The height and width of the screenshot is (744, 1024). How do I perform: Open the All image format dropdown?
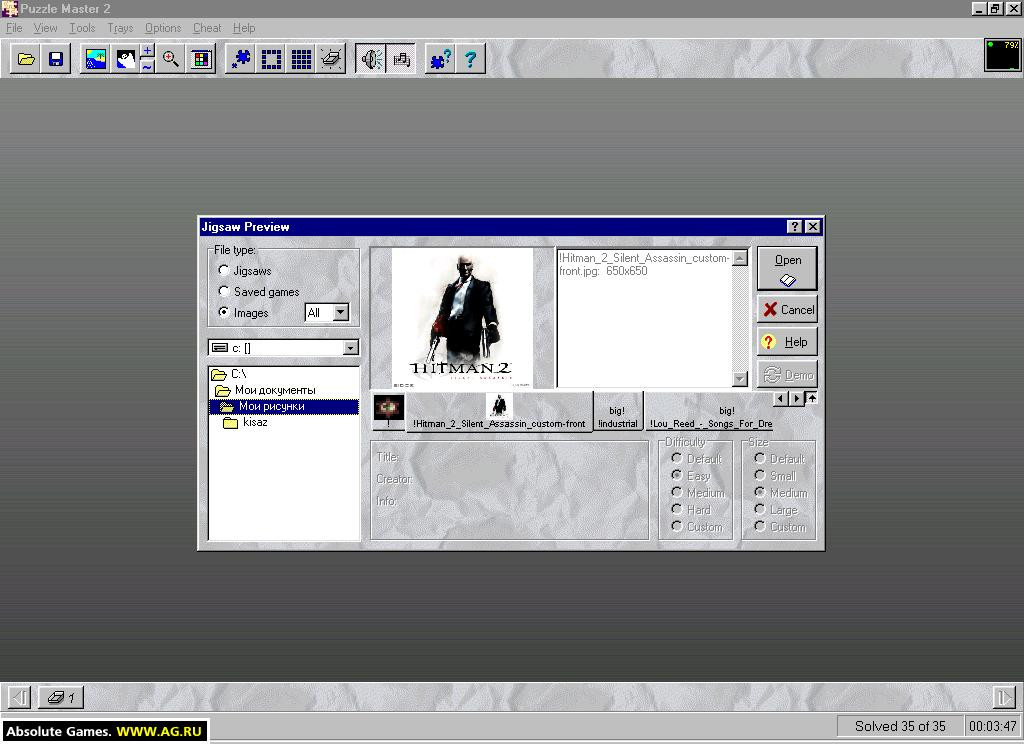coord(340,313)
